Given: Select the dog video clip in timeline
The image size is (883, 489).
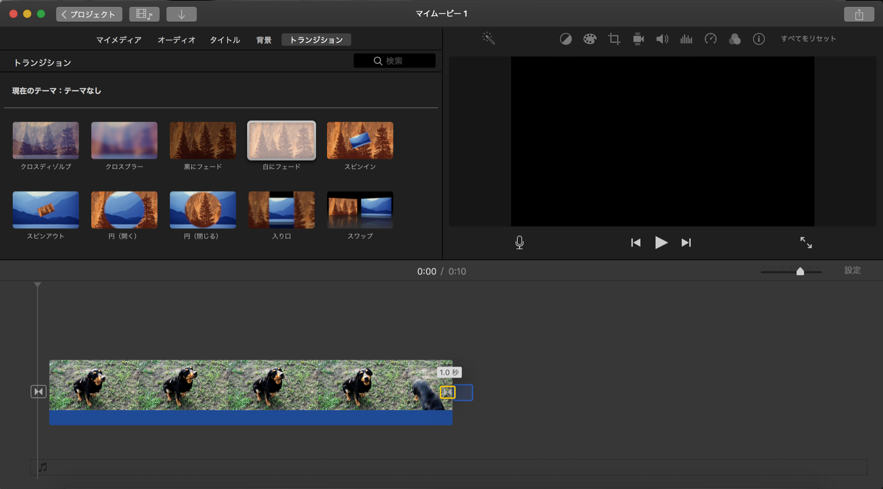Looking at the screenshot, I should click(x=251, y=385).
